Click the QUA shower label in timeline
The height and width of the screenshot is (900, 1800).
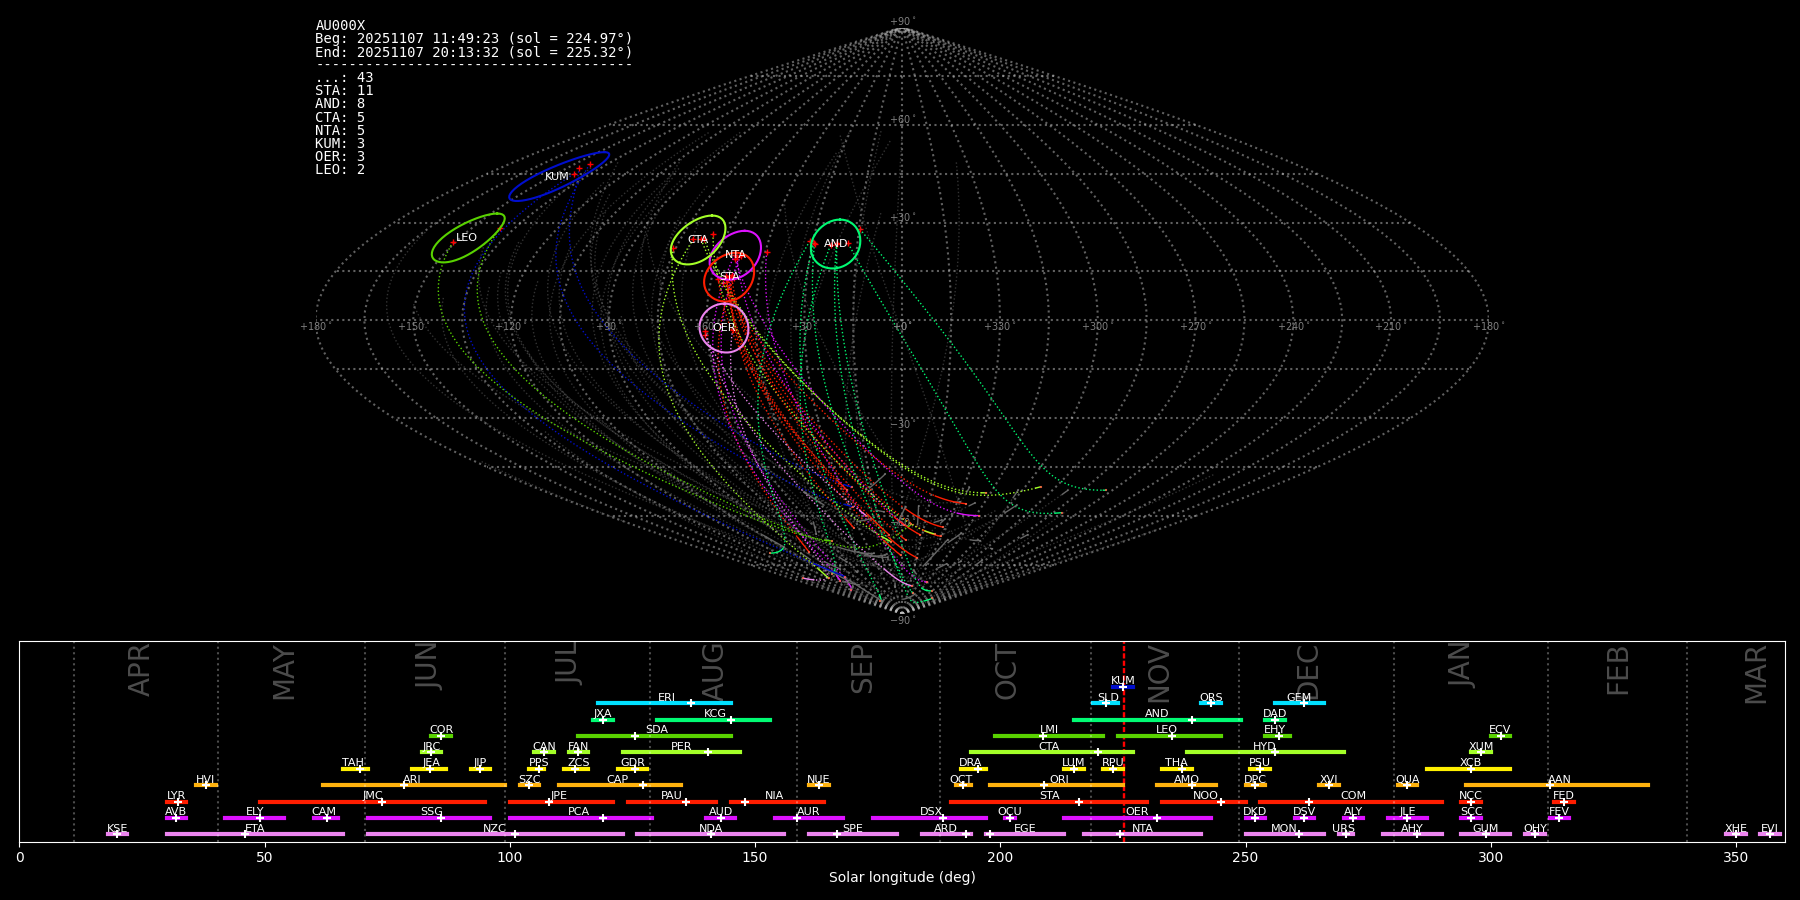[x=1407, y=780]
